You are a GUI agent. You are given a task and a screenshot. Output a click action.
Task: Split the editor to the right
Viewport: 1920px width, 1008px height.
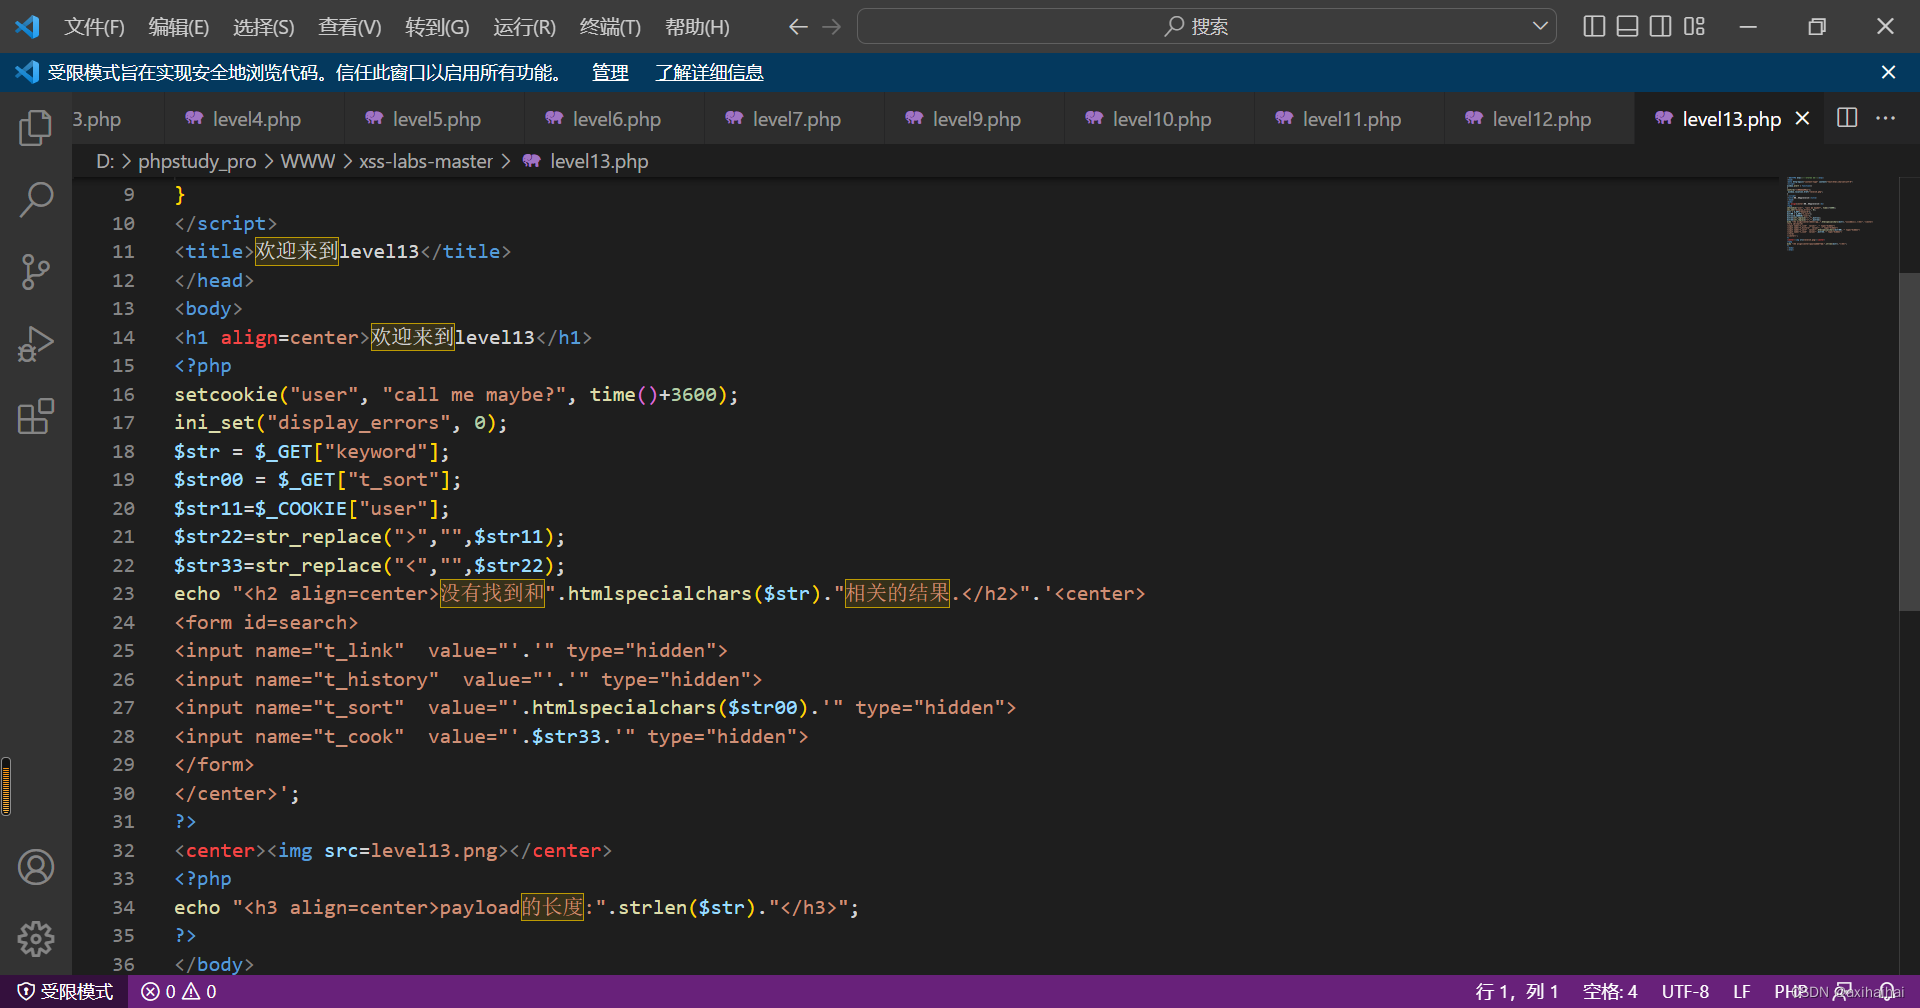point(1847,118)
